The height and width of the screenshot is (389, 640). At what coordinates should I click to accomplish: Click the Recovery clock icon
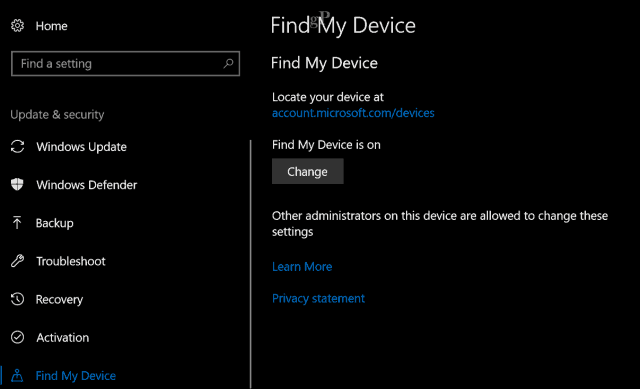tap(17, 299)
